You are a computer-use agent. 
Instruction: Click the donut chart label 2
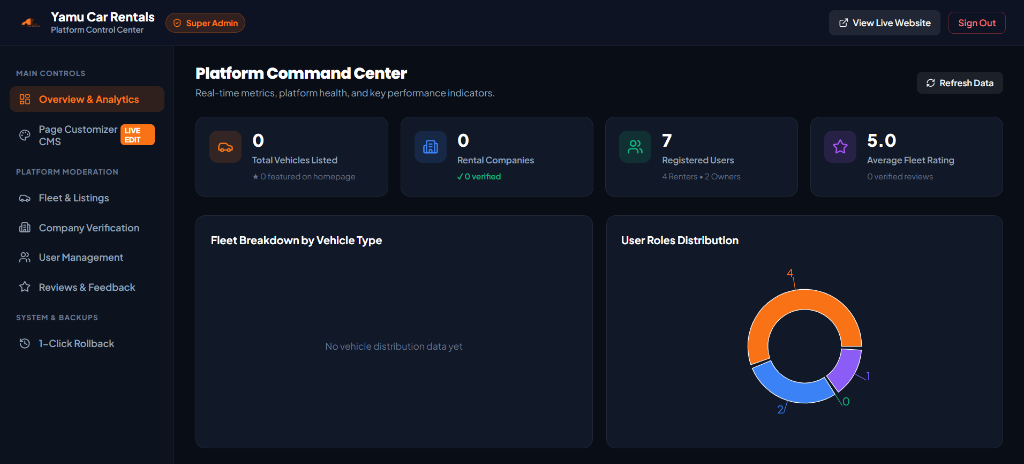pos(780,410)
